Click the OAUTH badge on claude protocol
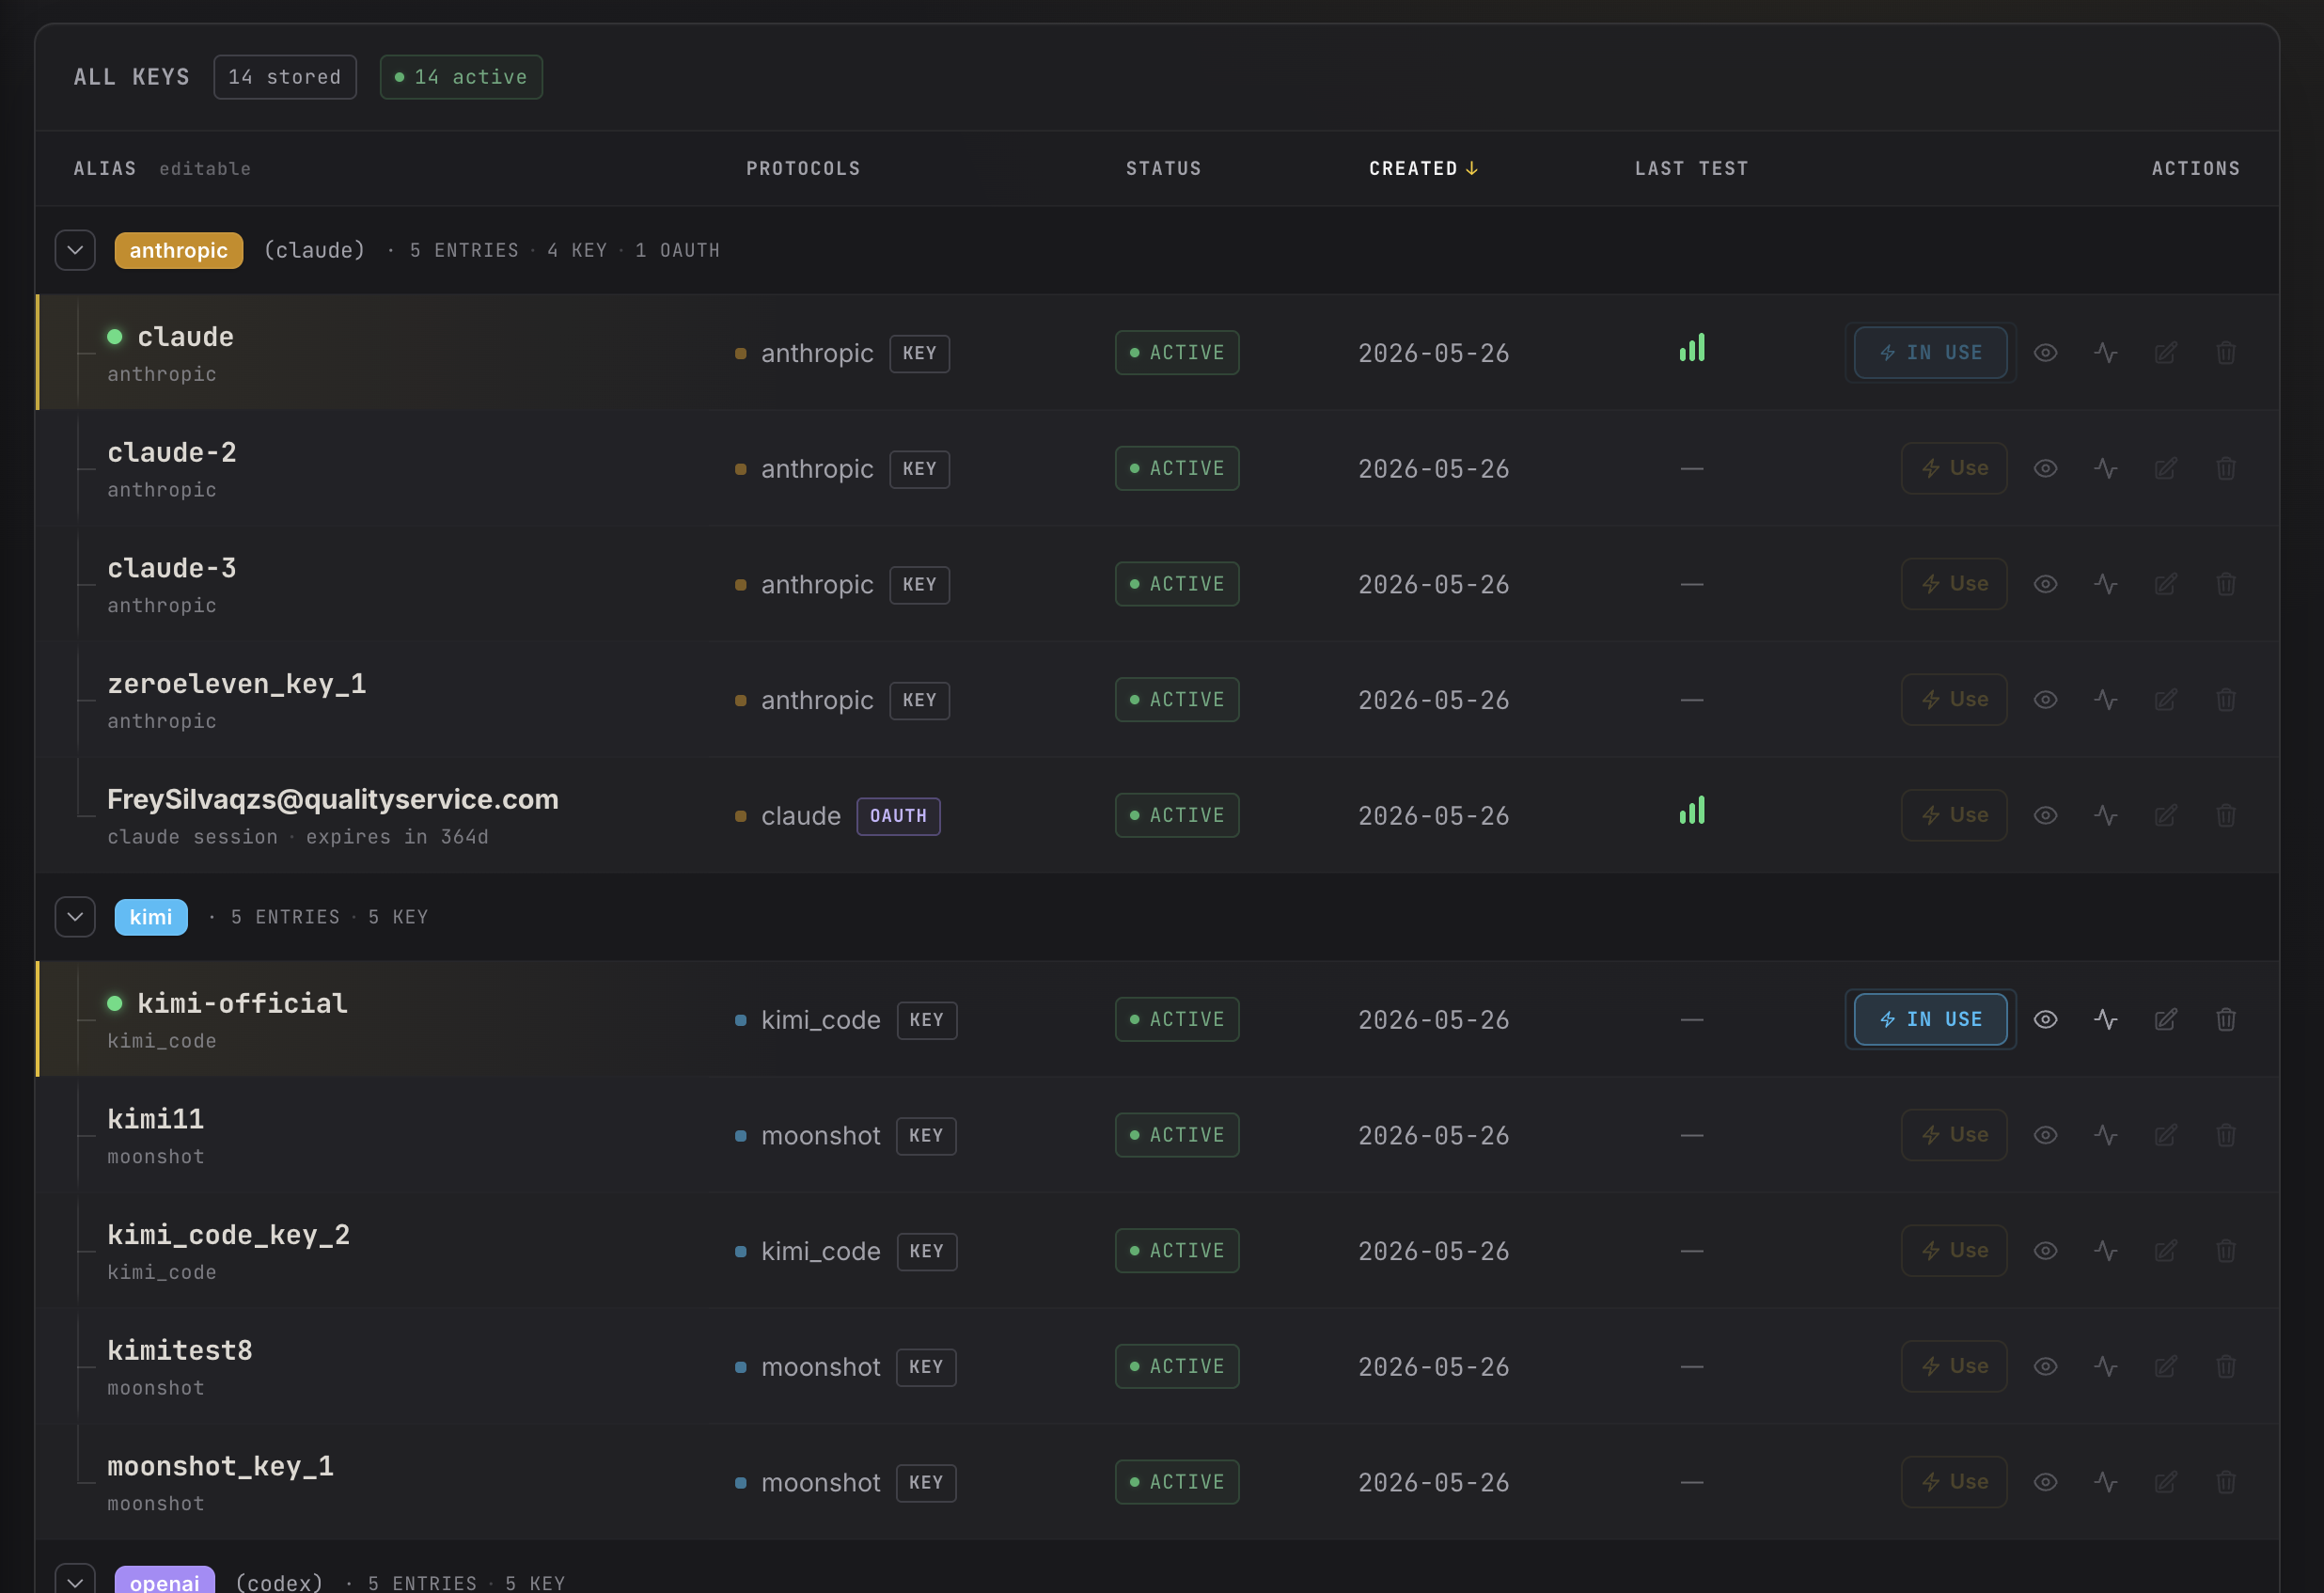The height and width of the screenshot is (1593, 2324). [x=898, y=816]
